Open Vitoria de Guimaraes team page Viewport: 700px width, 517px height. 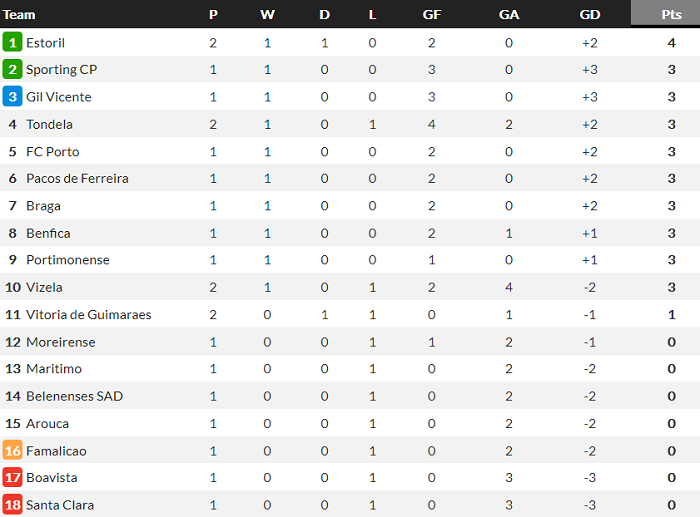(x=89, y=315)
